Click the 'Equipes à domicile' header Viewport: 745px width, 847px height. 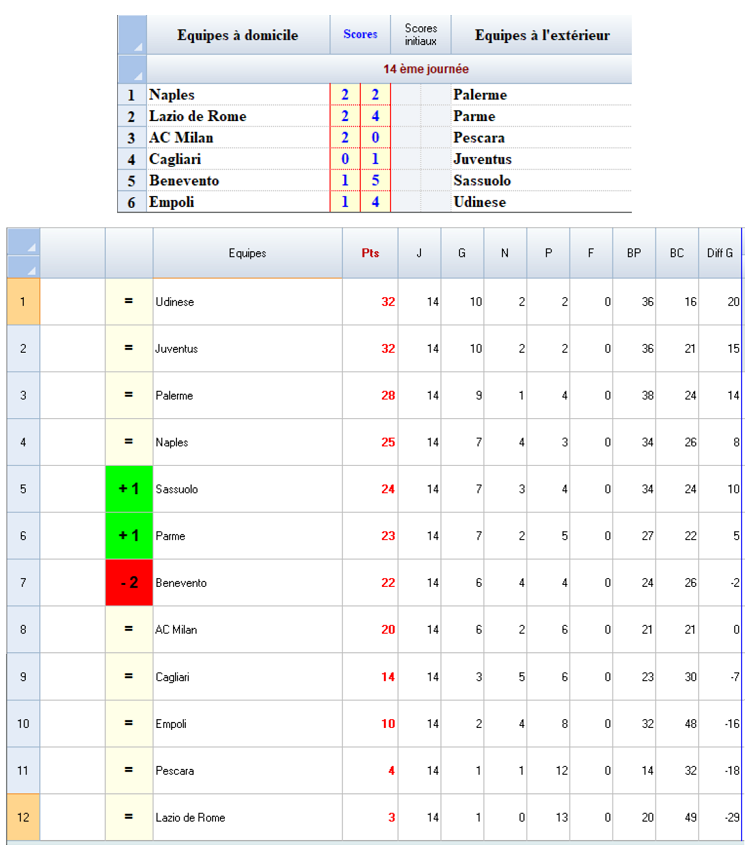238,35
